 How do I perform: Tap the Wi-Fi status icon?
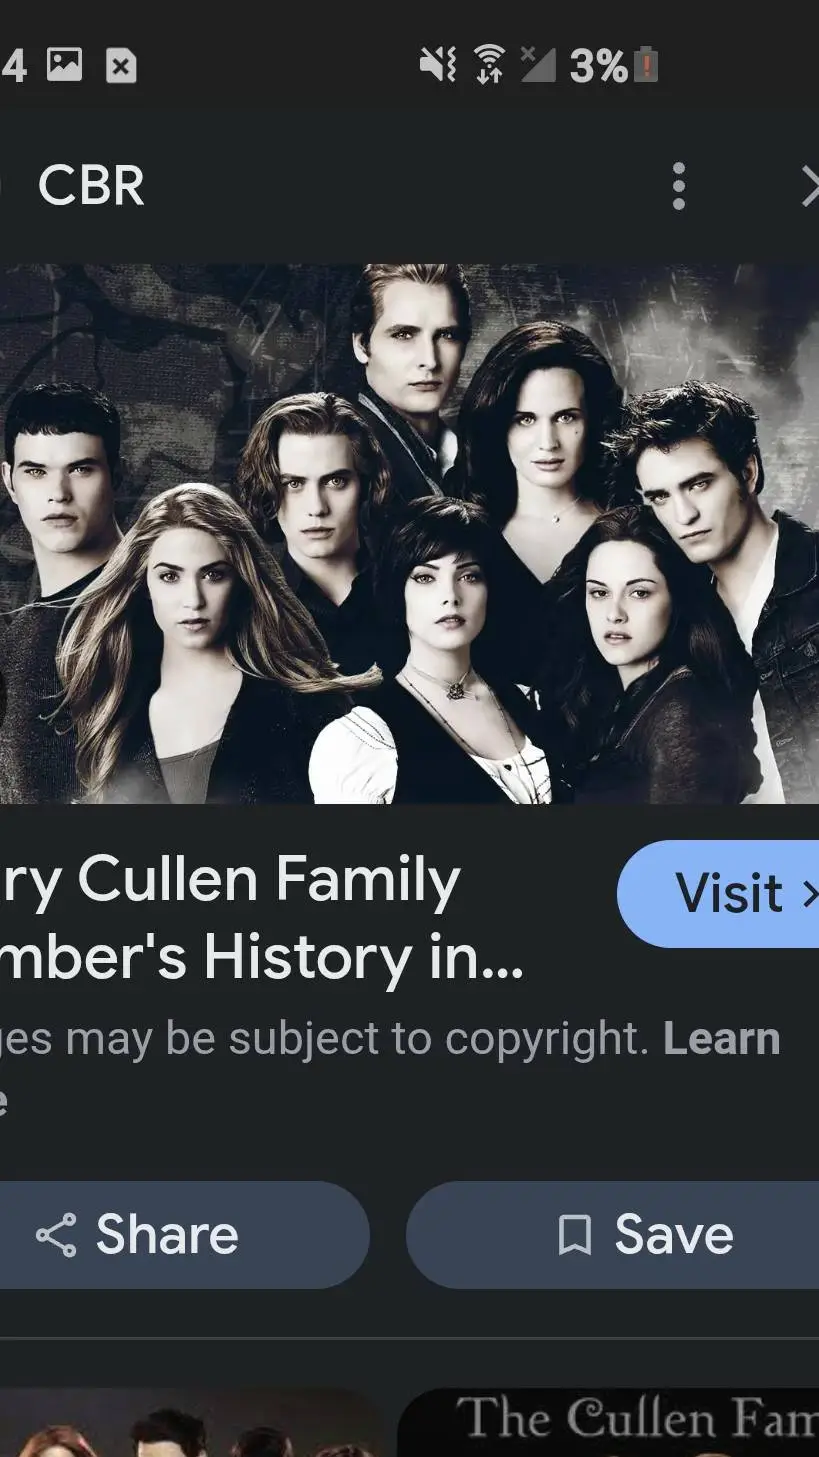488,65
